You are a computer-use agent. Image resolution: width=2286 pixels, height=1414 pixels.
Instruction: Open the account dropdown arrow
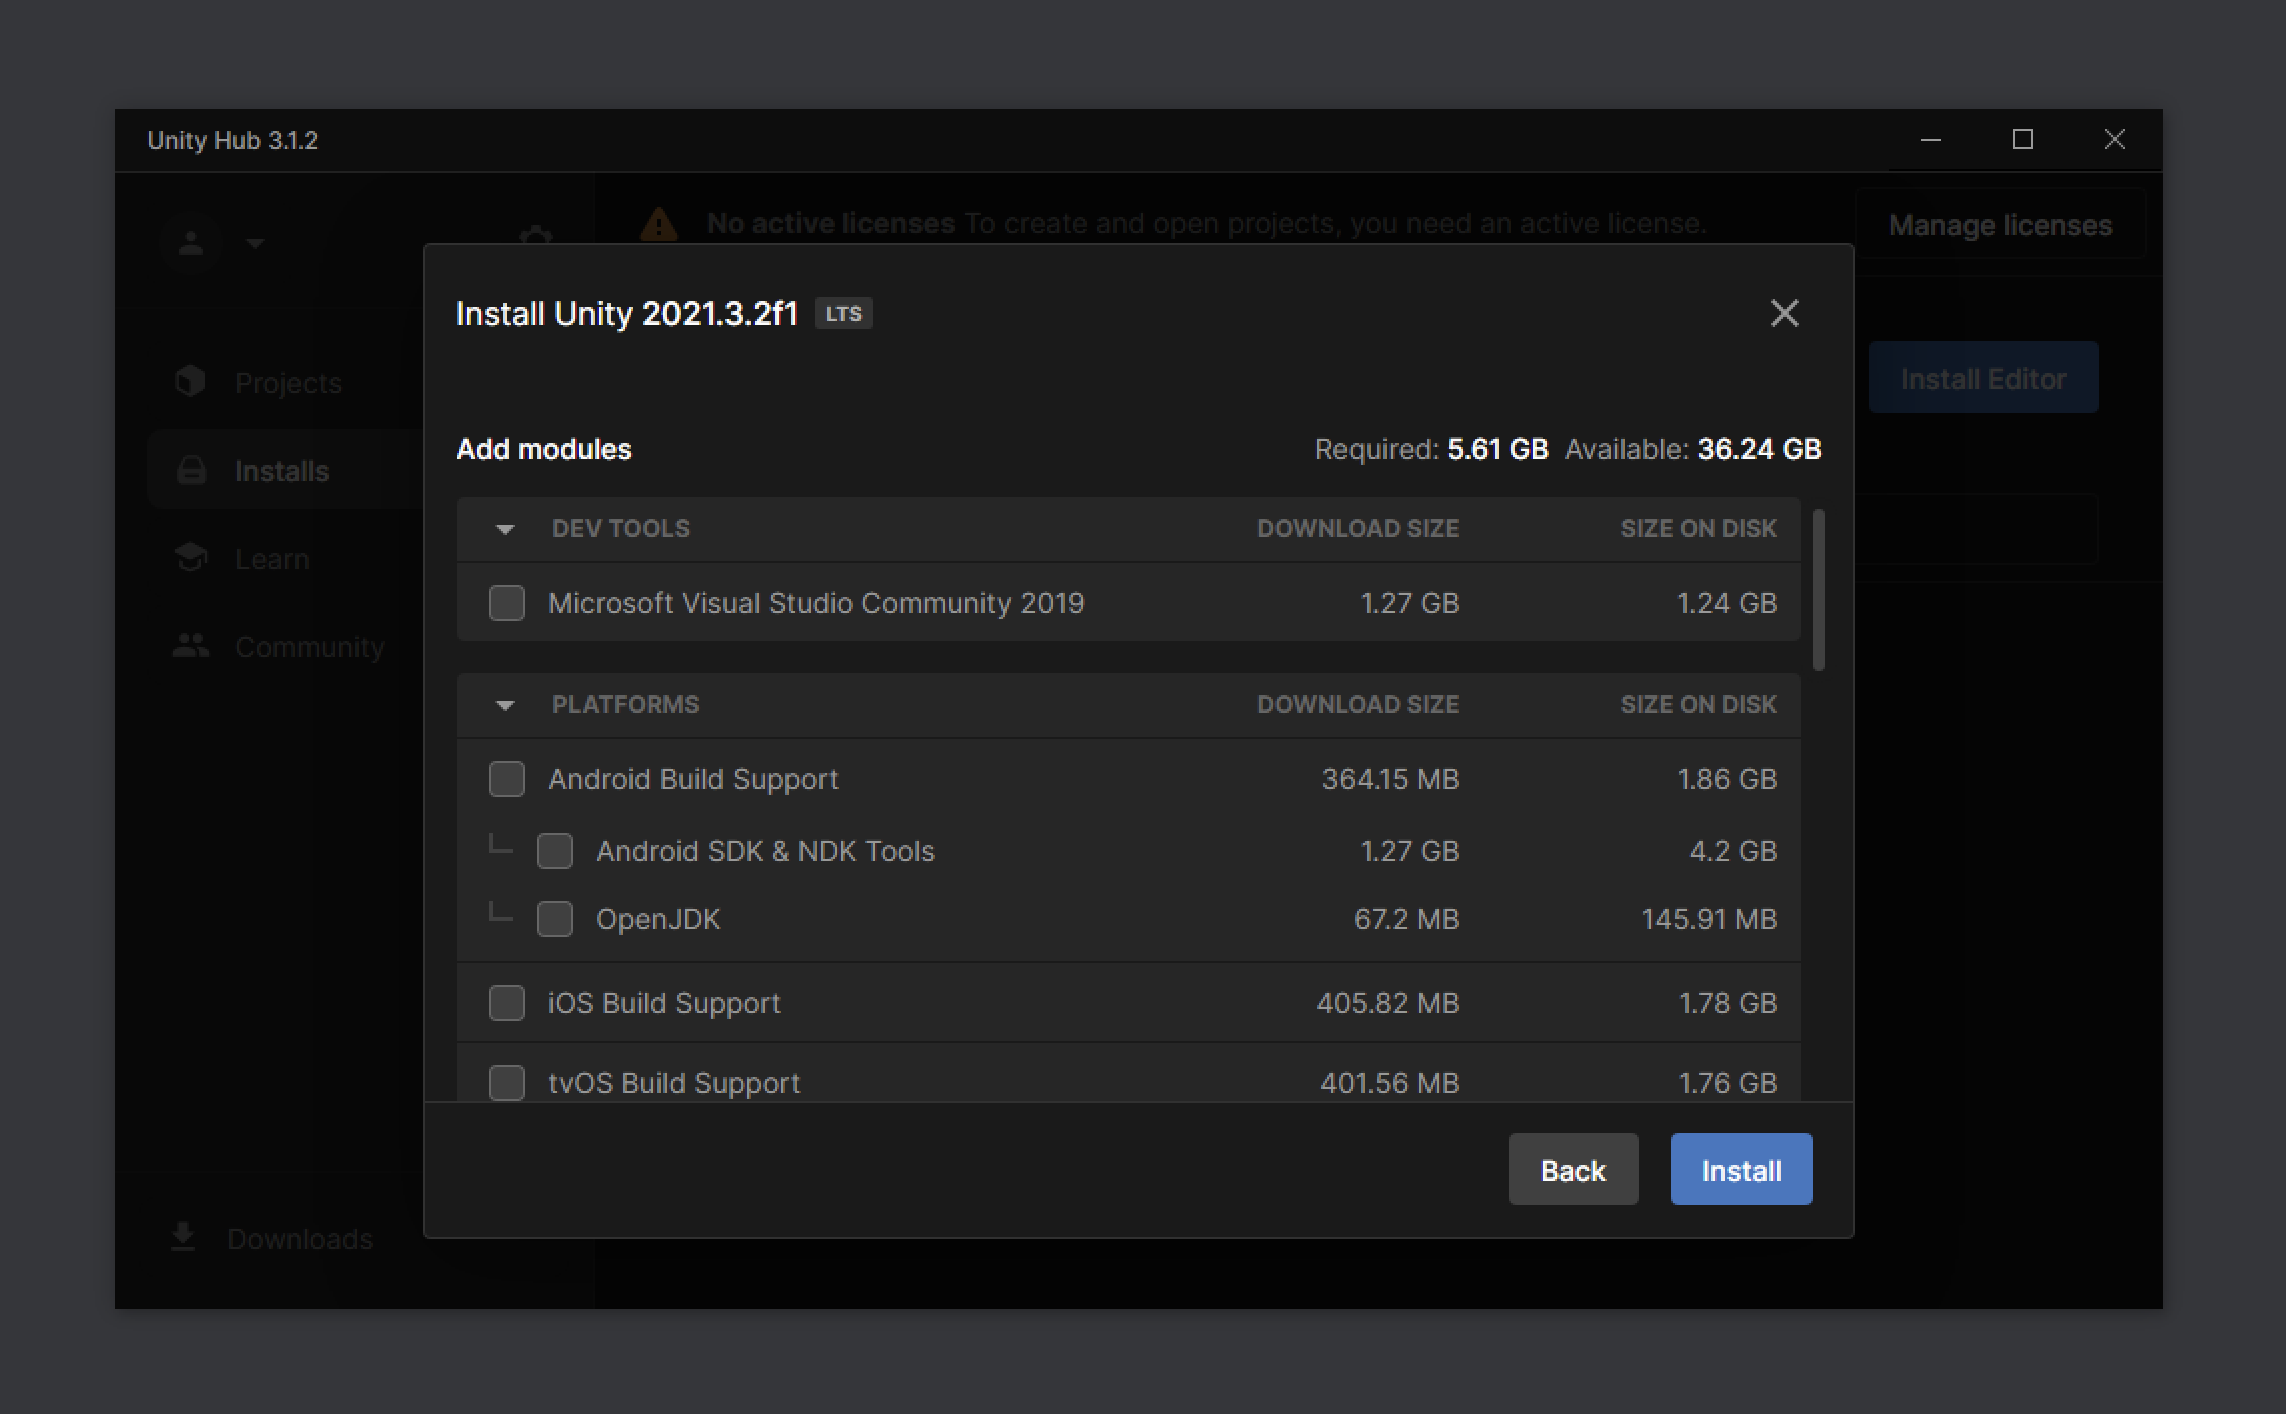(x=255, y=243)
